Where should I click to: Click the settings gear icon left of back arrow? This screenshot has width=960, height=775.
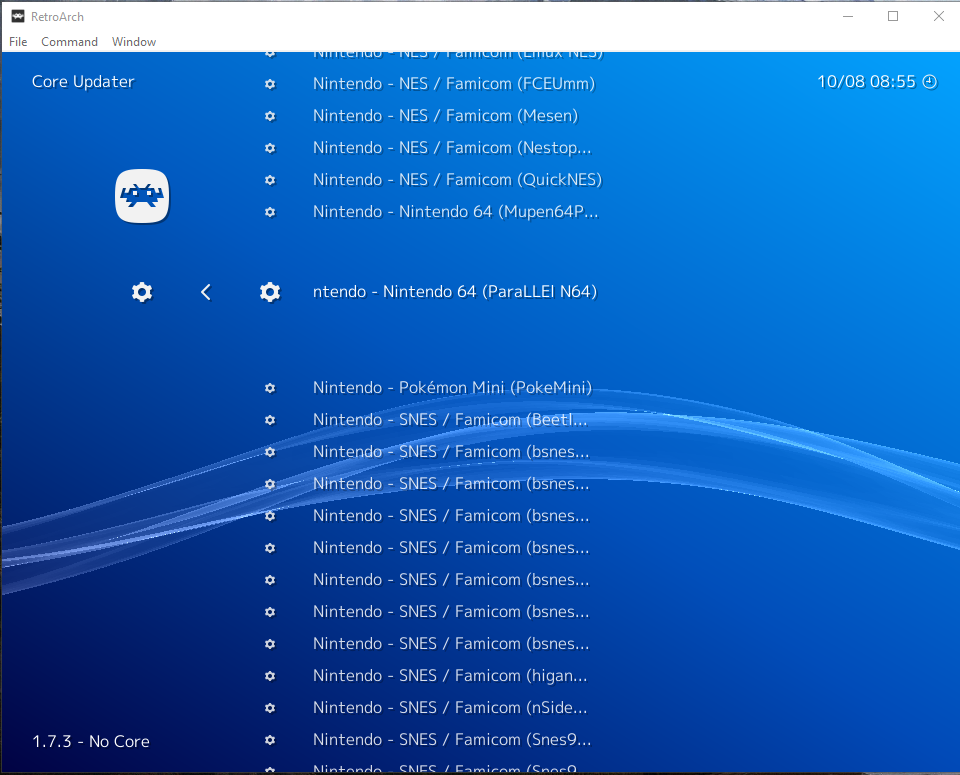(x=142, y=292)
